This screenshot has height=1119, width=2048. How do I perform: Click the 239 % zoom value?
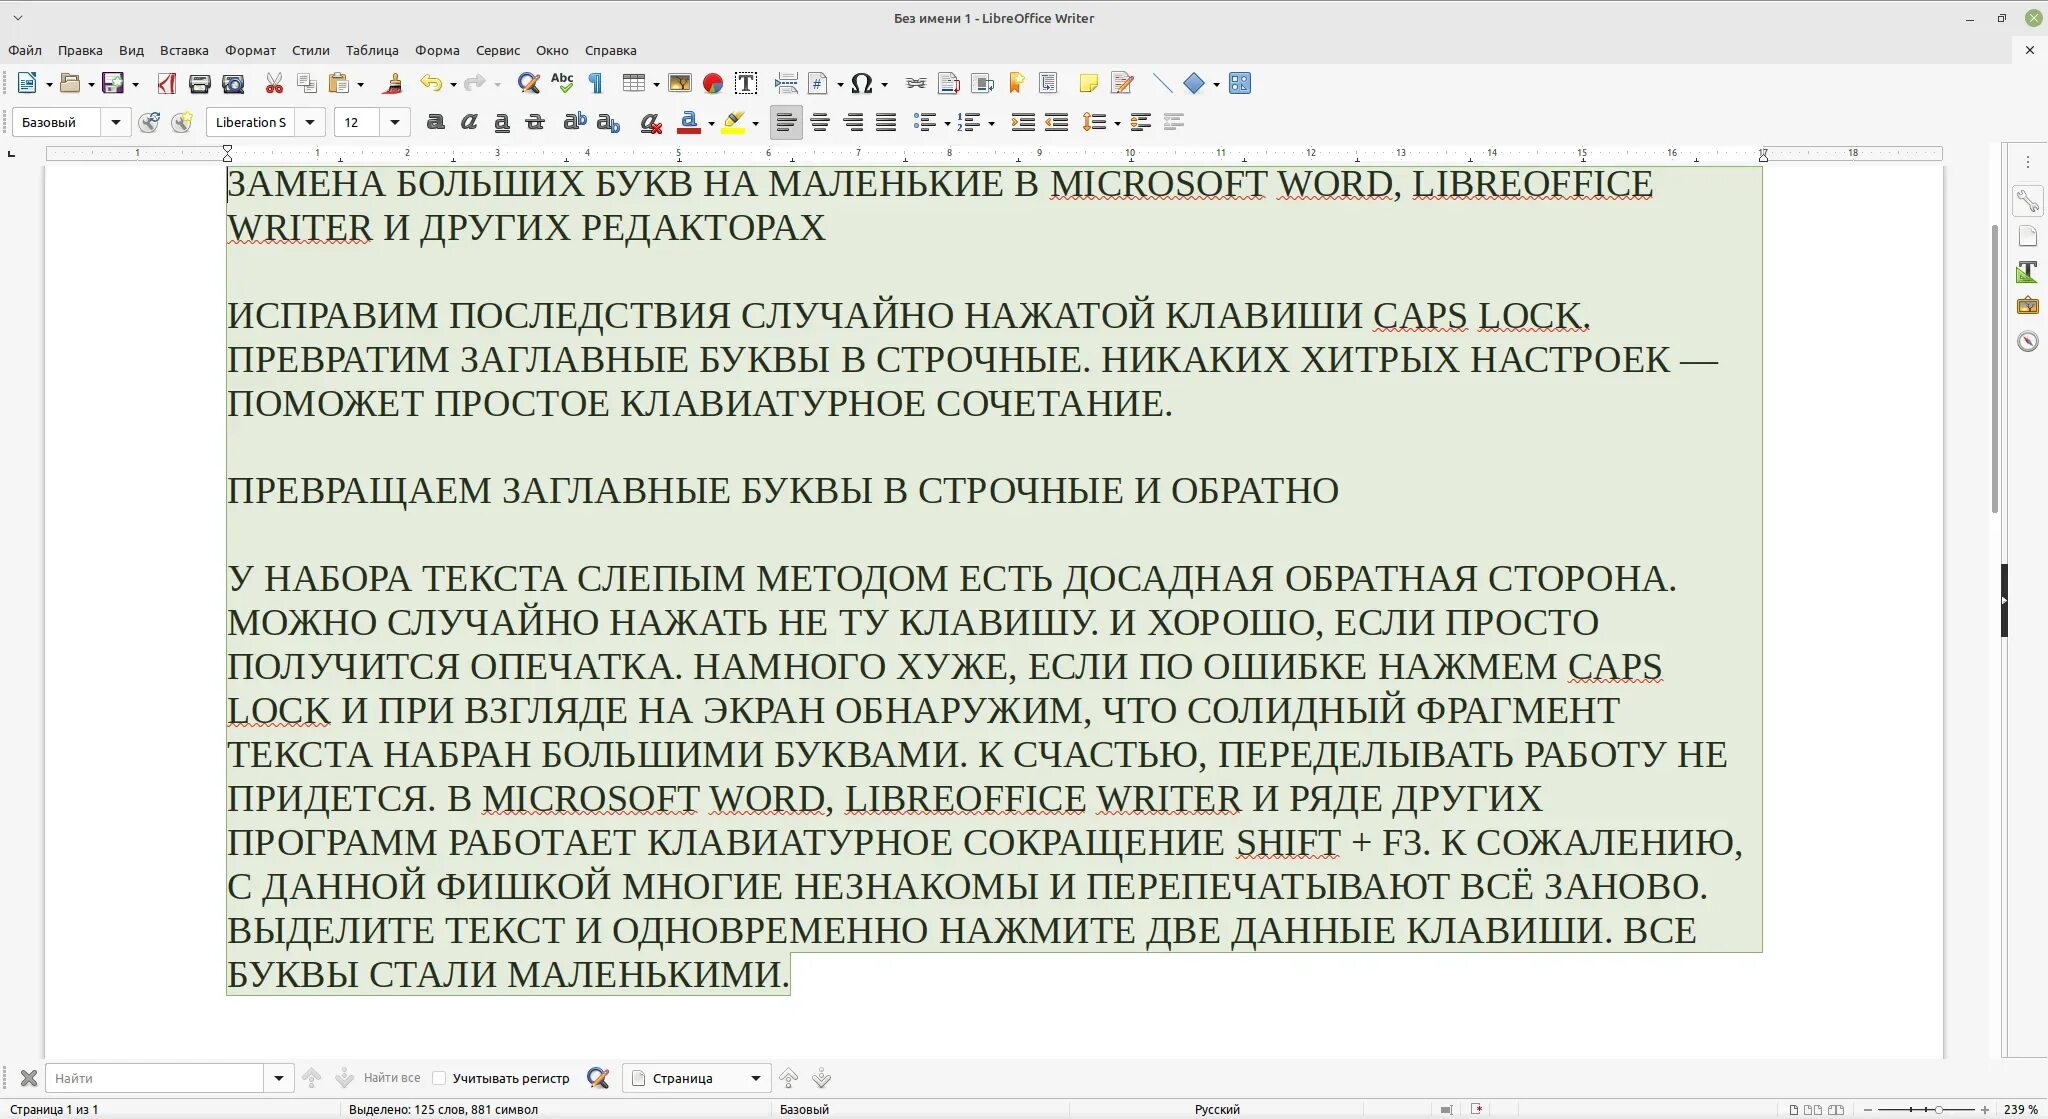tap(2020, 1109)
